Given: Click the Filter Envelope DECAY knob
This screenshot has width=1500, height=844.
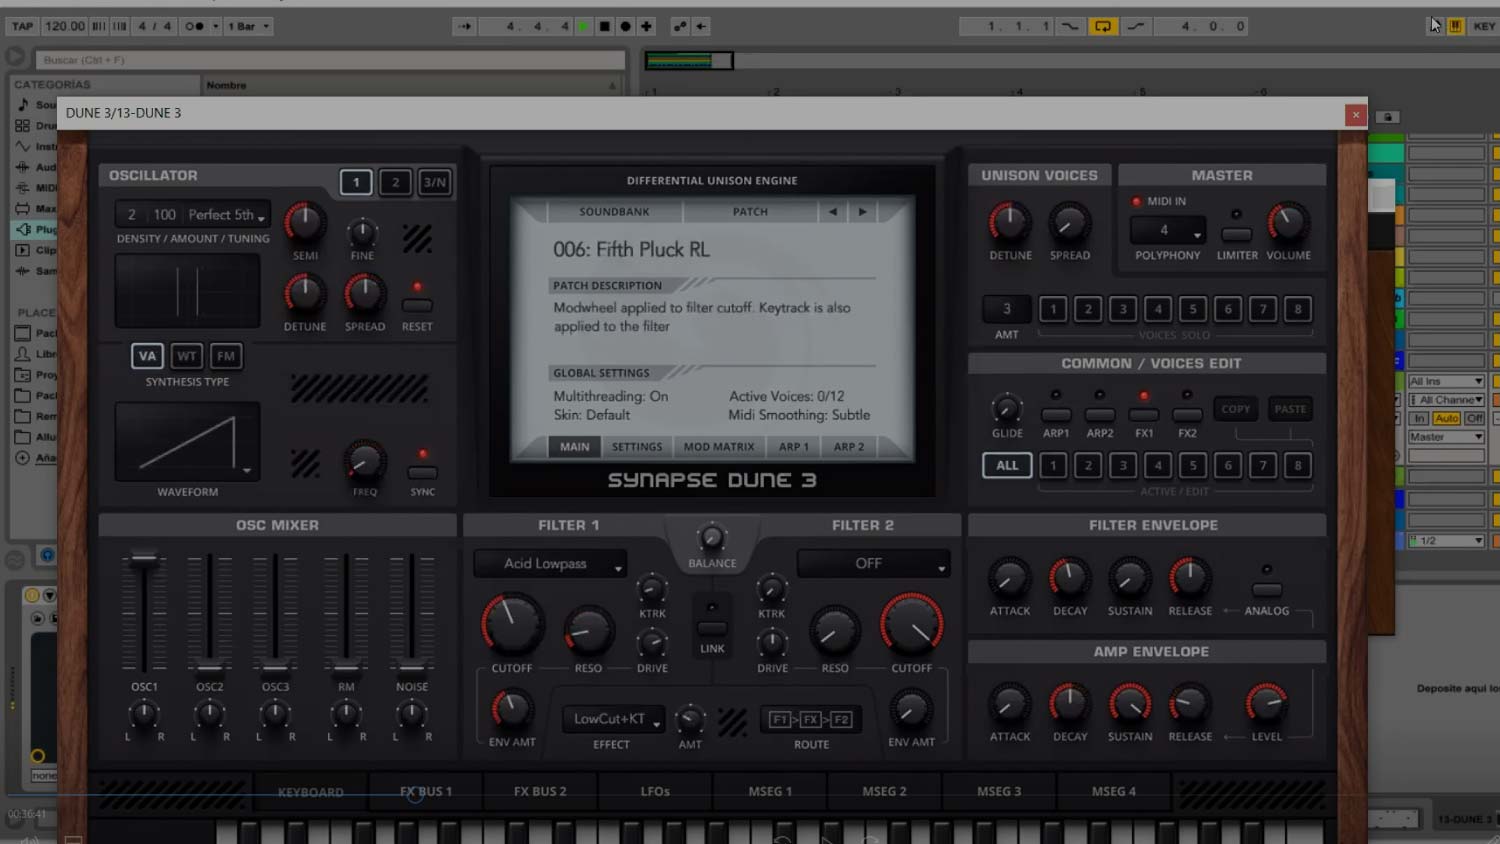Looking at the screenshot, I should click(x=1069, y=578).
